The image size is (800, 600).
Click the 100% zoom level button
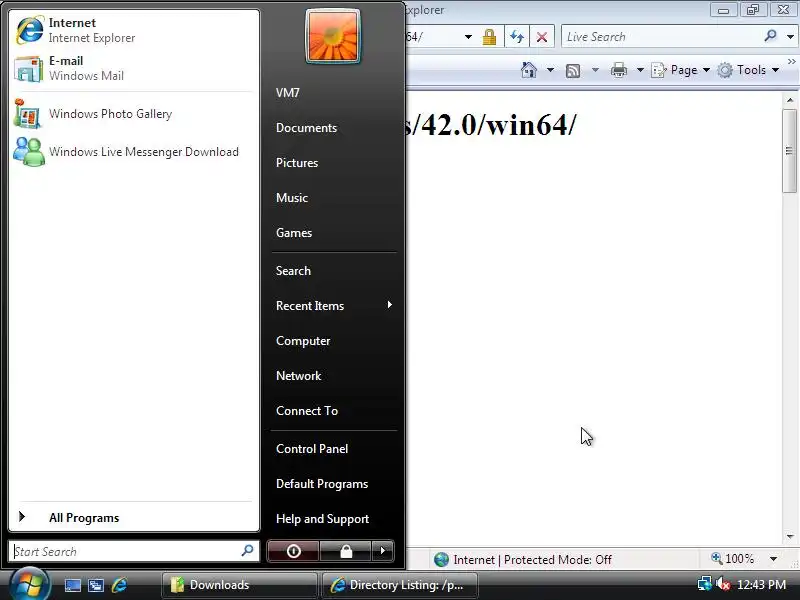[x=733, y=559]
